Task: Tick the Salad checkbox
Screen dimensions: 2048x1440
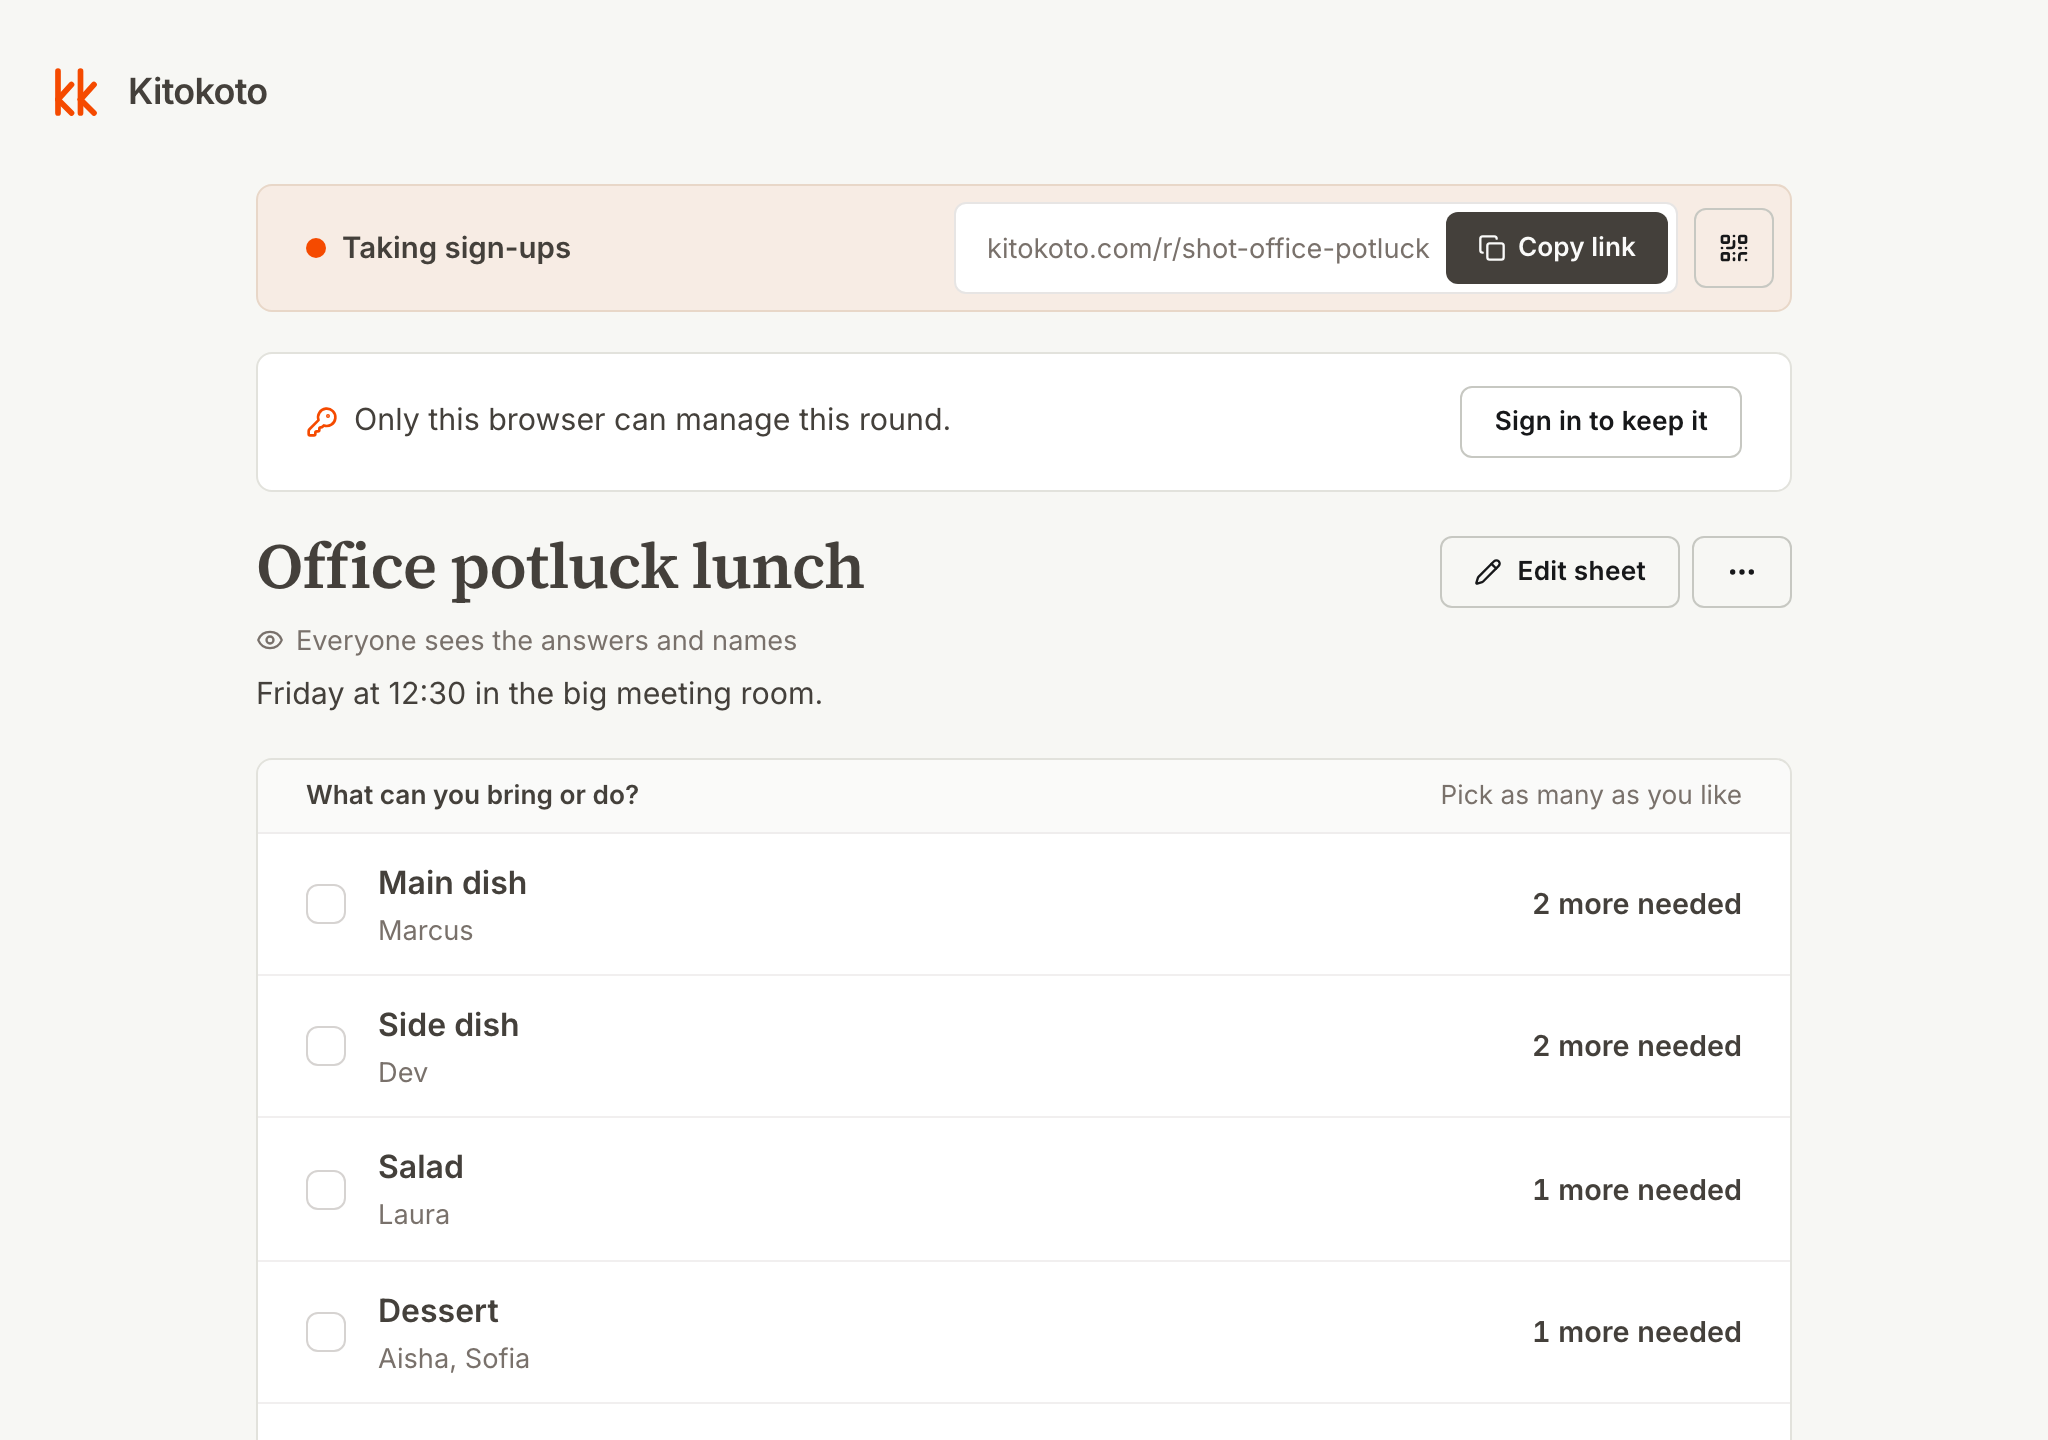Action: point(326,1190)
